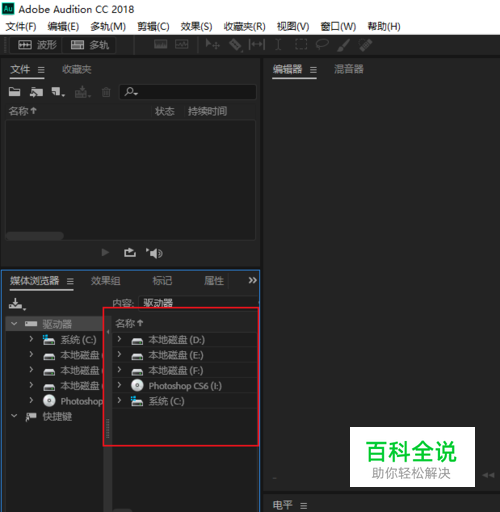Select the Razor tool

[235, 45]
